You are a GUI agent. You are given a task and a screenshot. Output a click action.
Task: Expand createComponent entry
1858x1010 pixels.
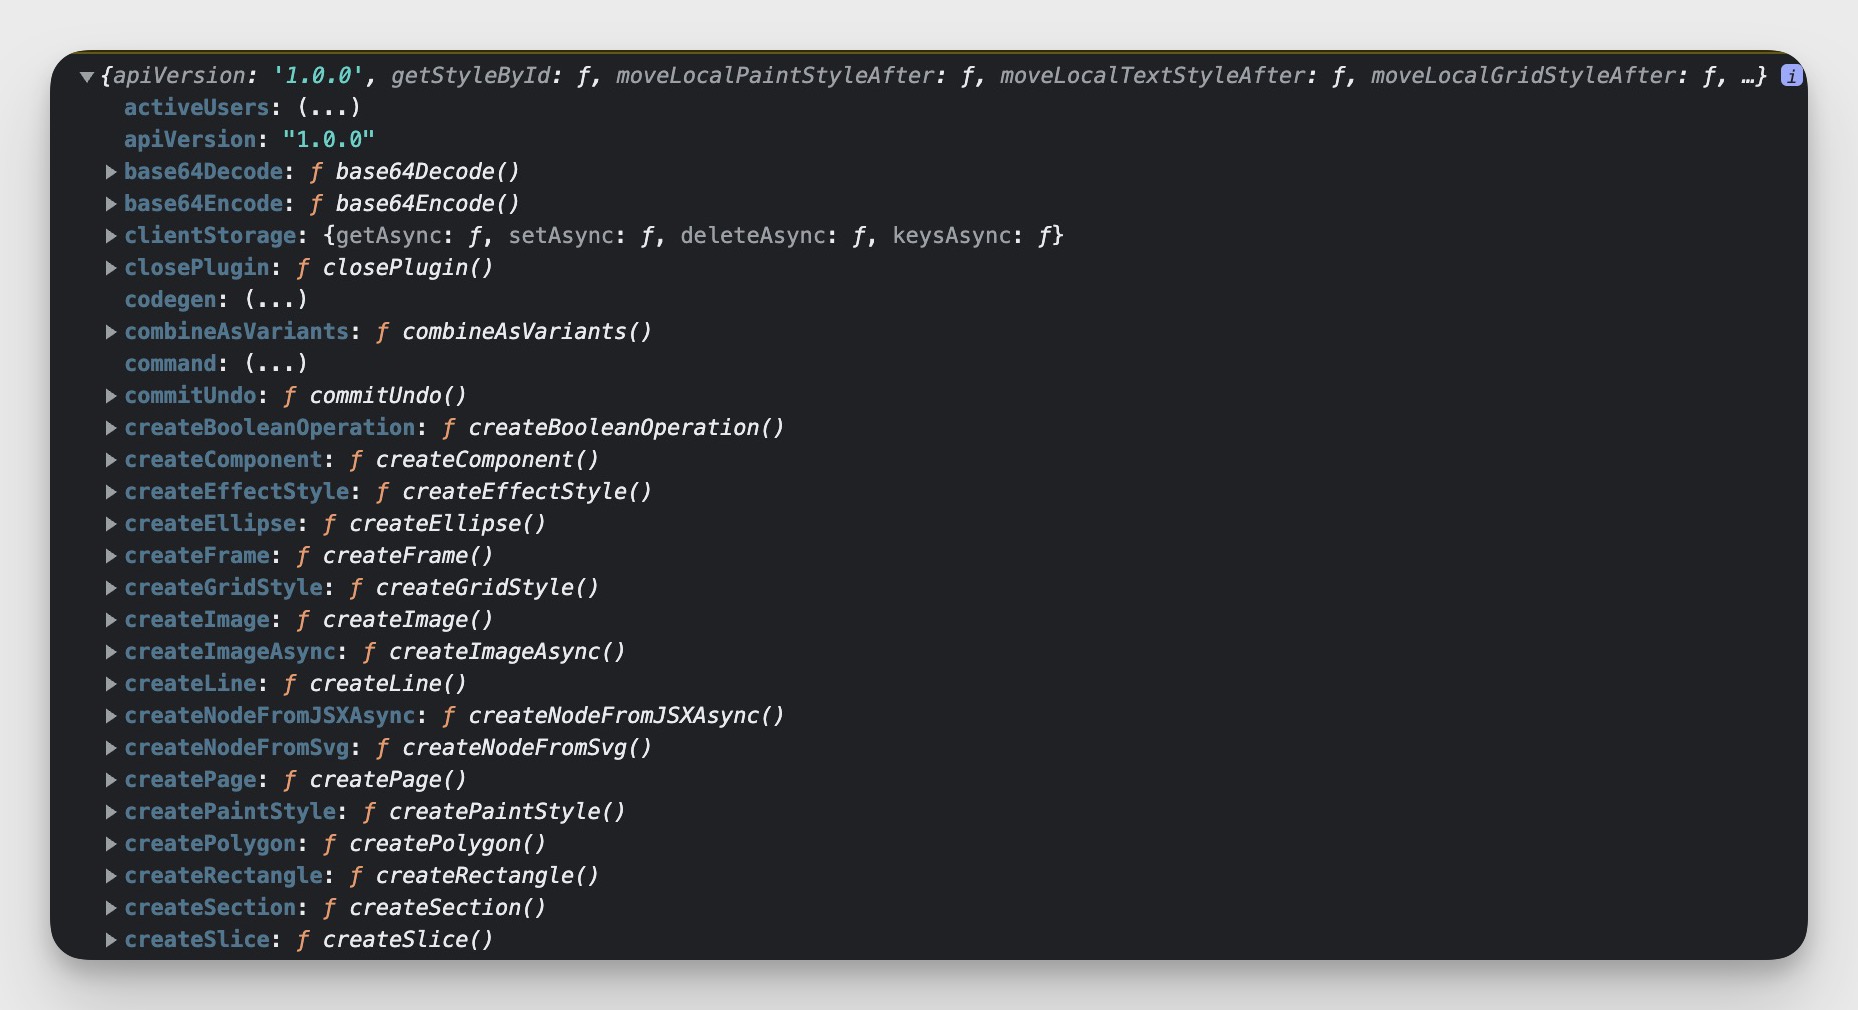click(x=111, y=460)
